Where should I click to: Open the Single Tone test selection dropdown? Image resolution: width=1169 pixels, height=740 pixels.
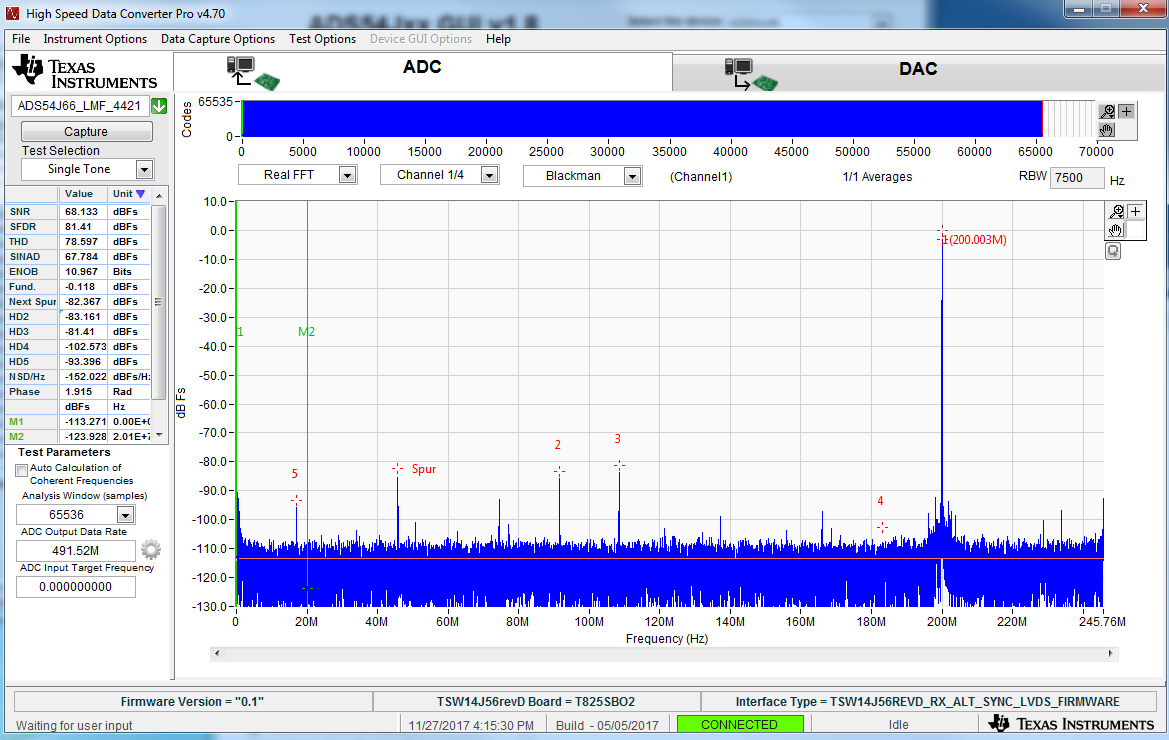pyautogui.click(x=145, y=170)
